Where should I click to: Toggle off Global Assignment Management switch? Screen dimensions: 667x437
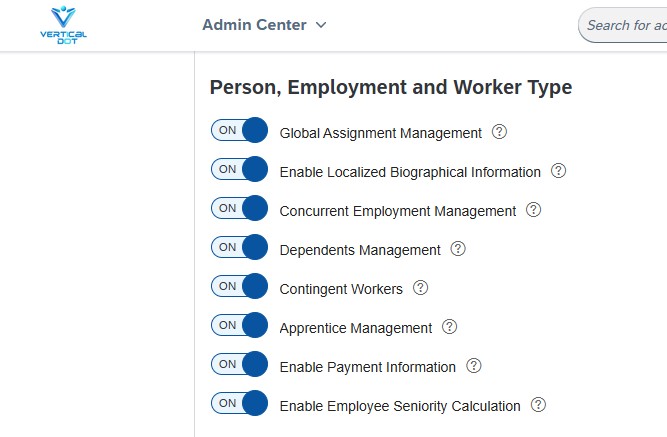[x=239, y=130]
